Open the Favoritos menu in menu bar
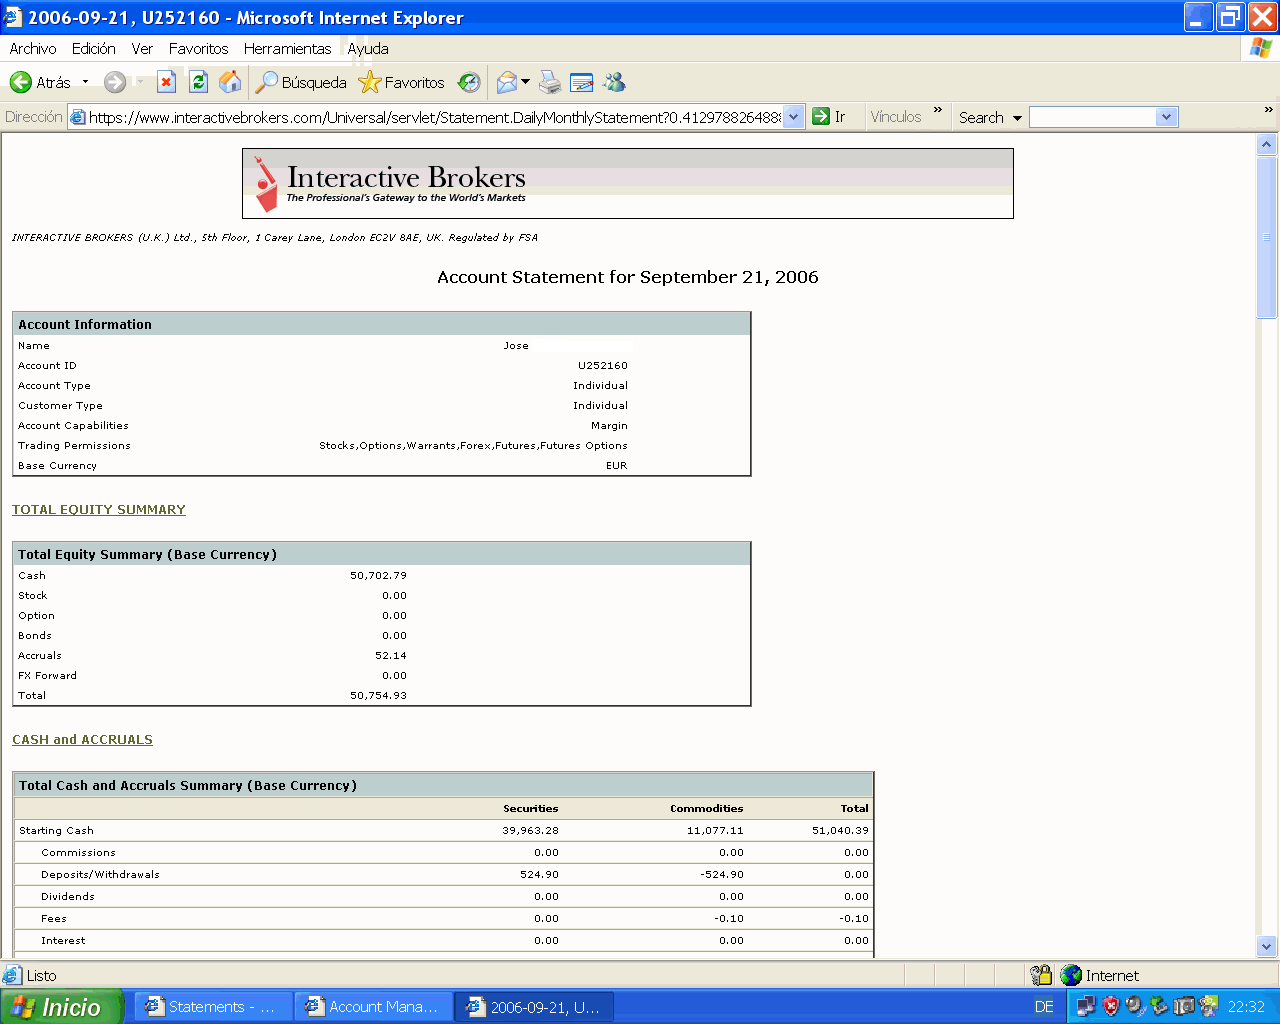Image resolution: width=1280 pixels, height=1024 pixels. tap(198, 48)
